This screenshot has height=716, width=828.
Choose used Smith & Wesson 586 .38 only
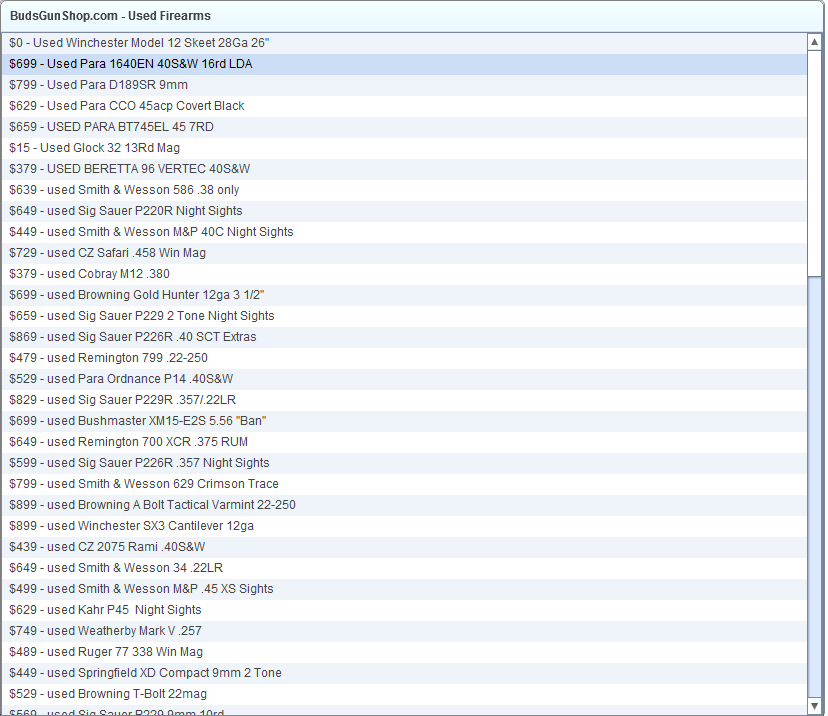(404, 190)
